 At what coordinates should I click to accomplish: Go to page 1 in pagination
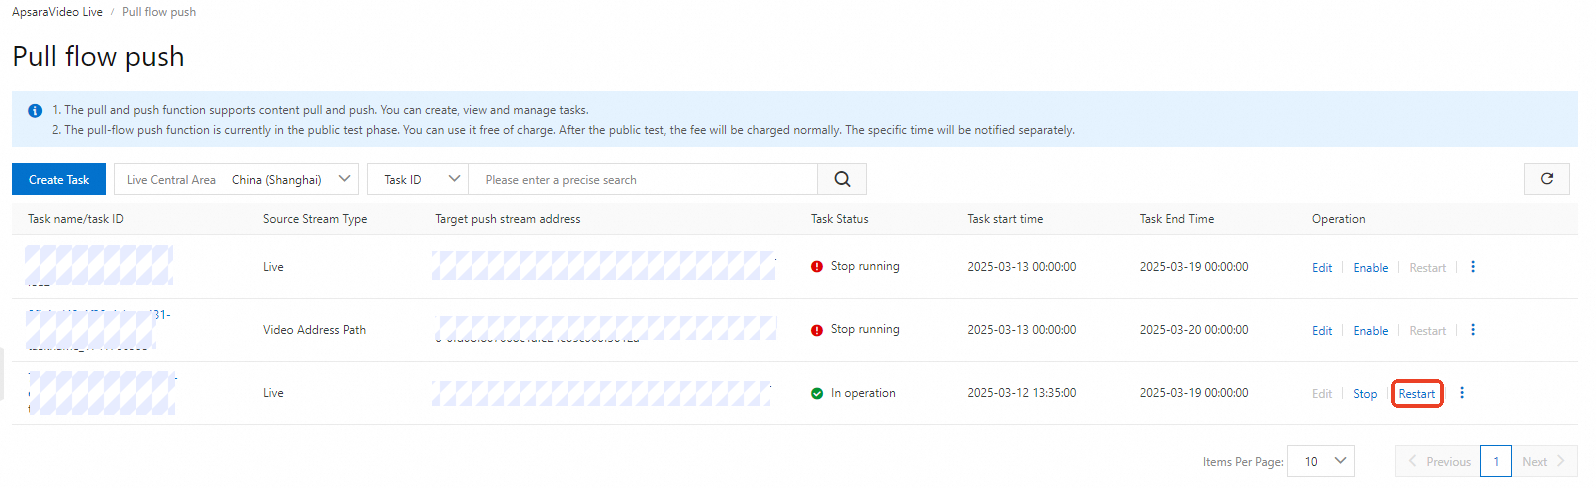click(1496, 461)
